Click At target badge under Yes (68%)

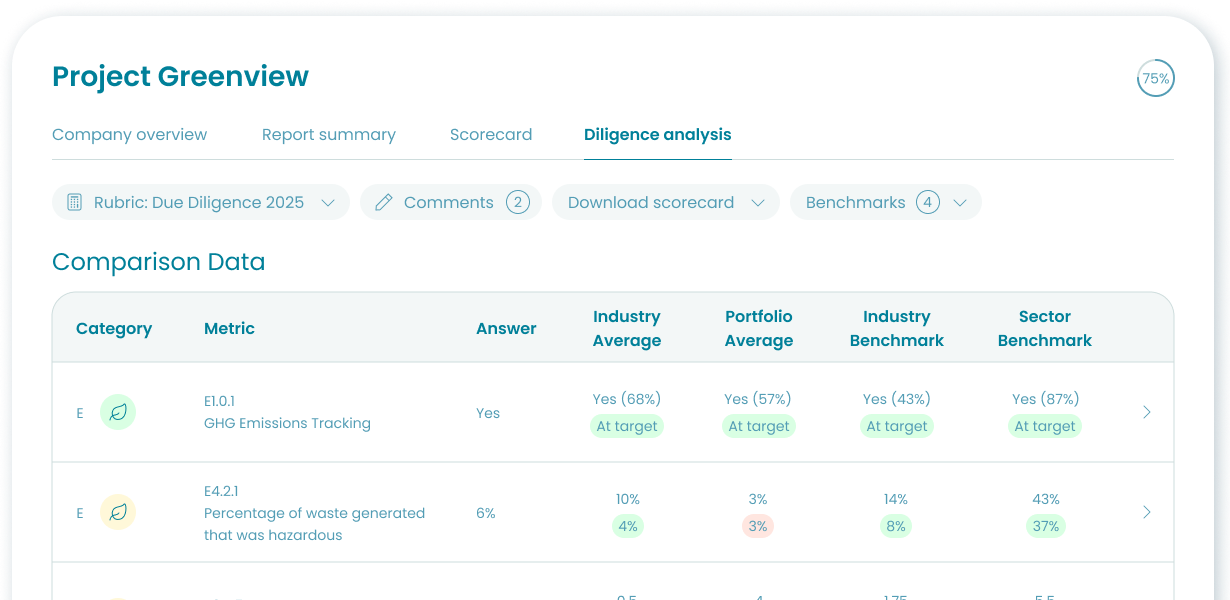[x=627, y=426]
